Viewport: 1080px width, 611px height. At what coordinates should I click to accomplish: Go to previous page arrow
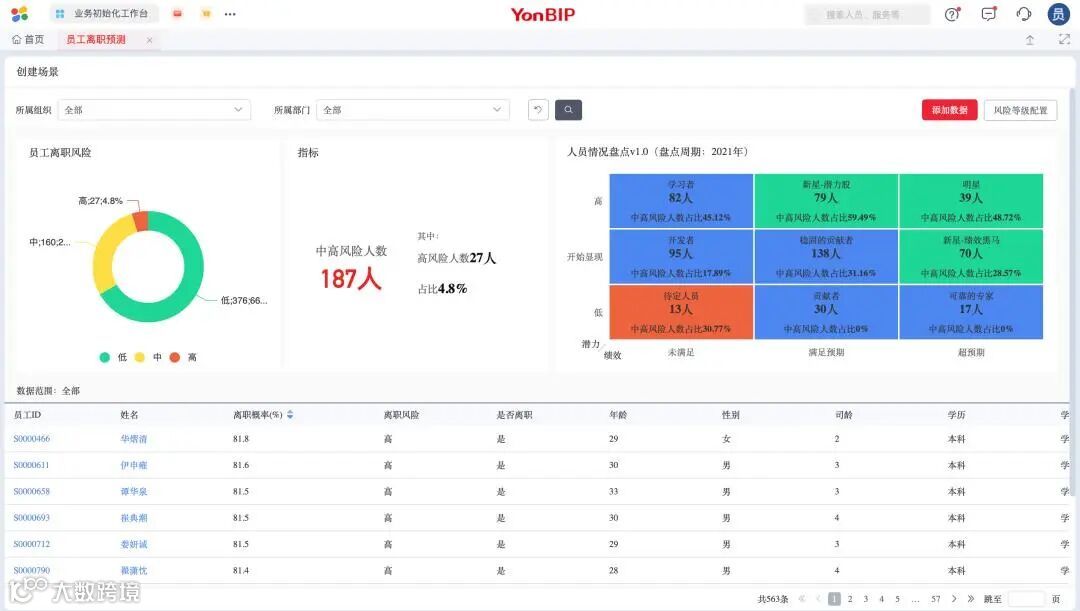pos(818,599)
